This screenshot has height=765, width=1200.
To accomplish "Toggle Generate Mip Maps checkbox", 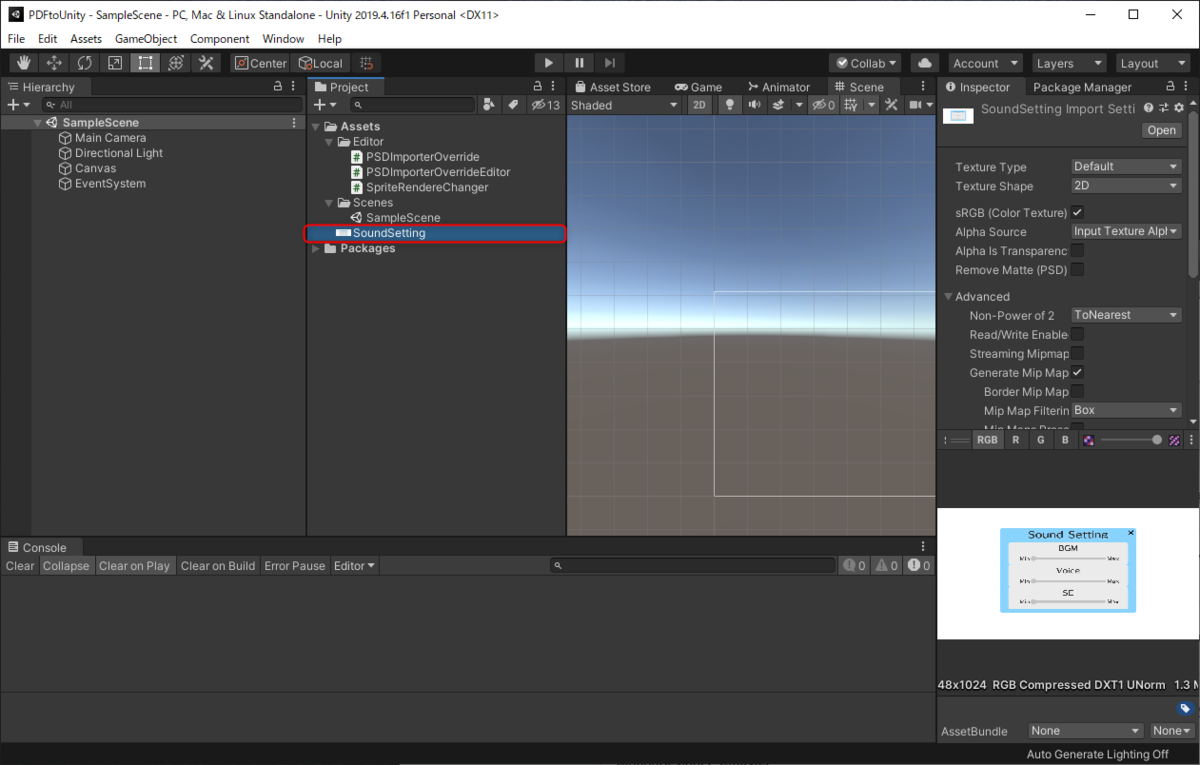I will 1078,372.
